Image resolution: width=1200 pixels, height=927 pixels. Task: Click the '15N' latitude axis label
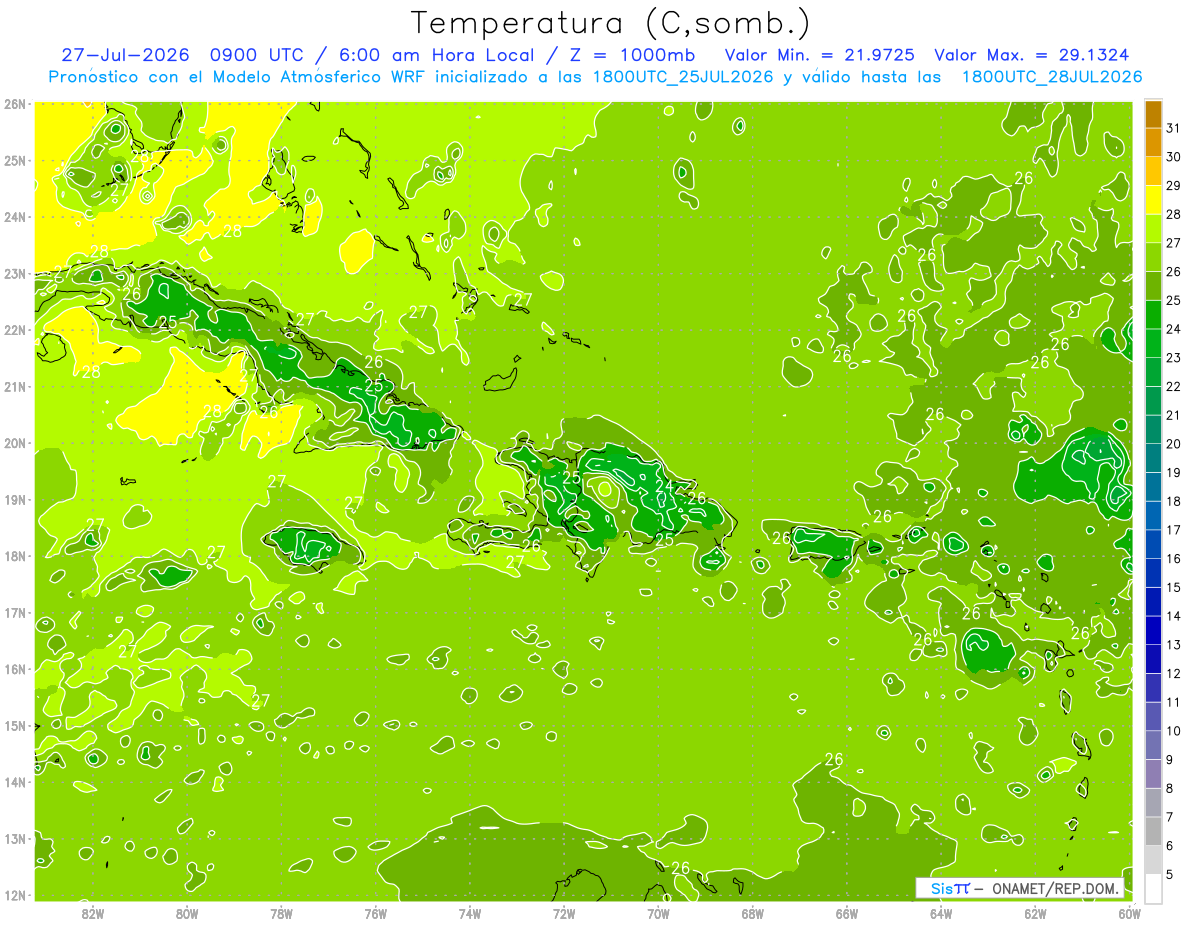click(x=15, y=725)
